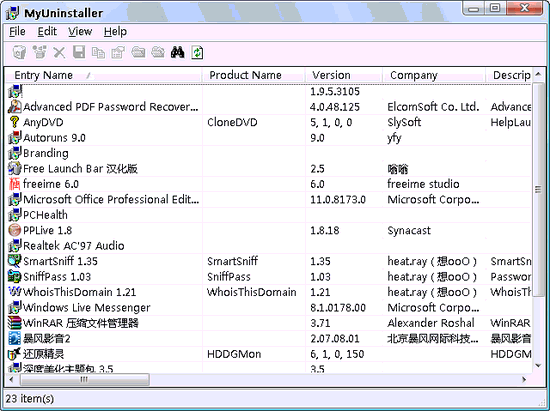Image resolution: width=550 pixels, height=411 pixels.
Task: Click the horizontal scrollbar thumb
Action: coord(85,379)
